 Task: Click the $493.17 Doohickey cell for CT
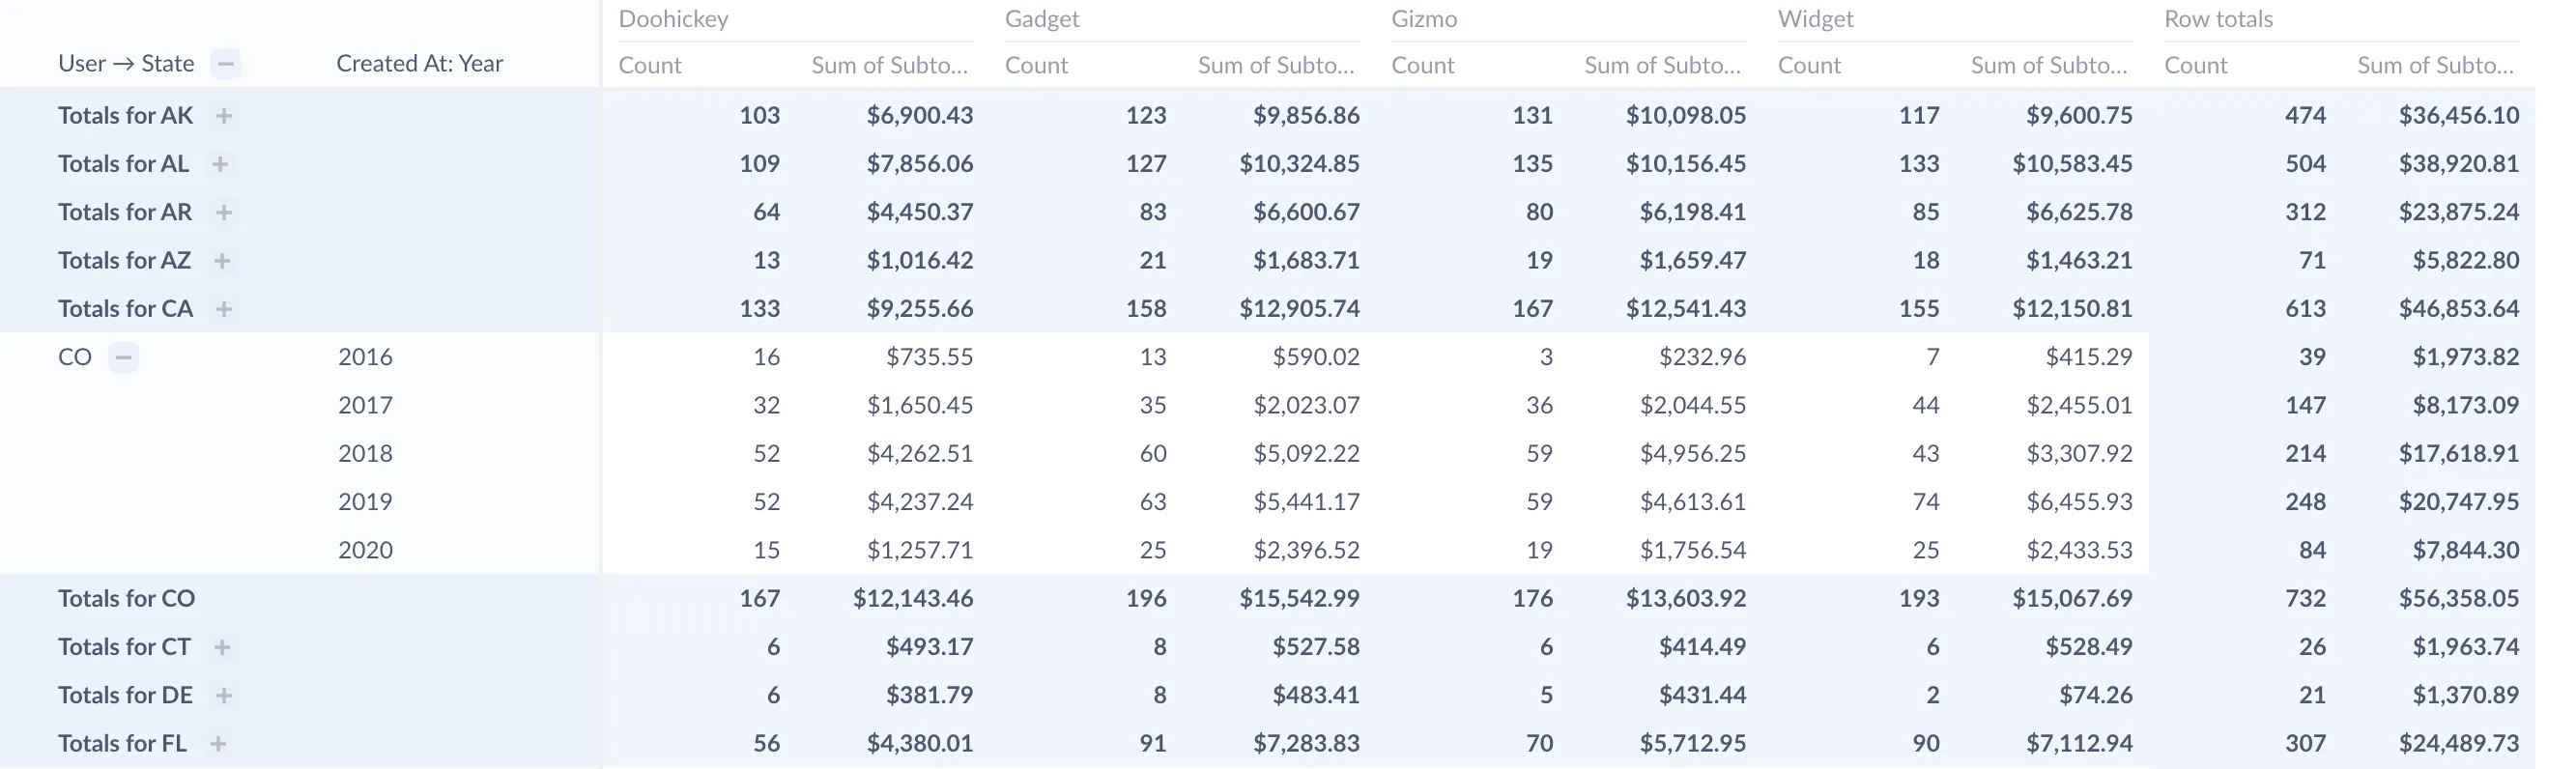tap(930, 647)
